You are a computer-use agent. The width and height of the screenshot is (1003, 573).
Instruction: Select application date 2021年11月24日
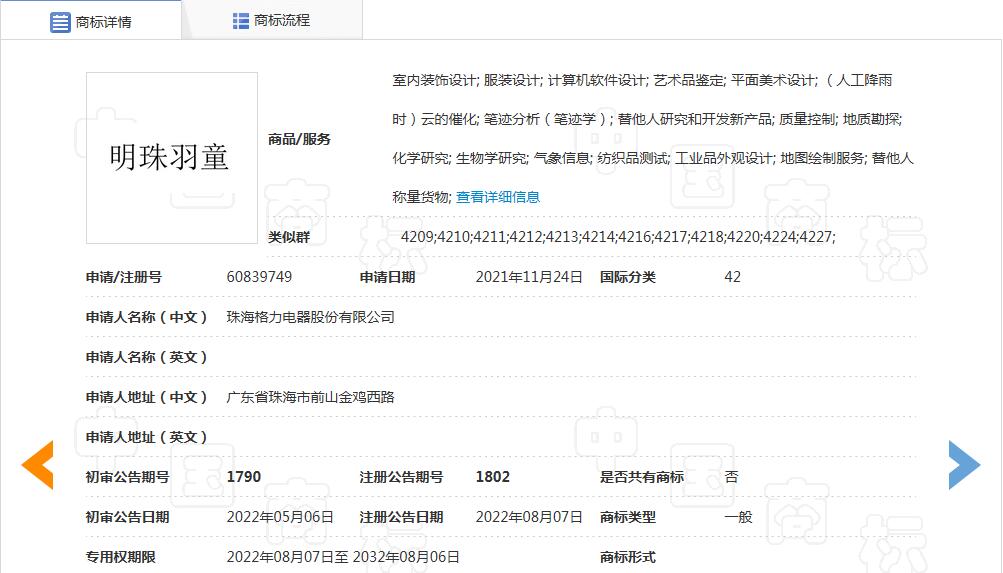coord(529,277)
